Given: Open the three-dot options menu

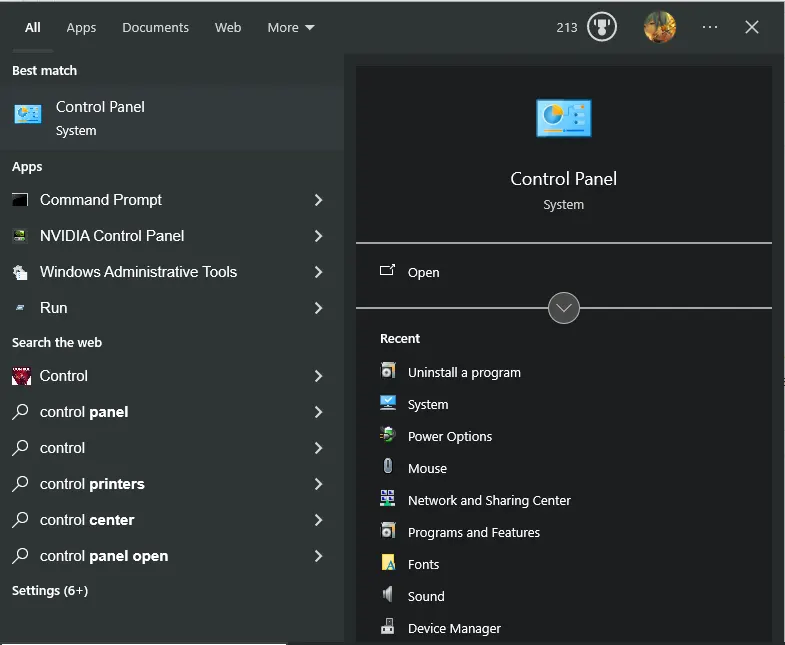Looking at the screenshot, I should point(710,27).
